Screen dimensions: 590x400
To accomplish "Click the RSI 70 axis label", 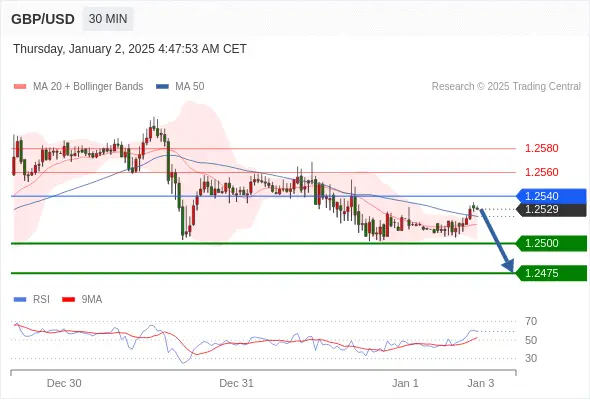I will (x=531, y=321).
